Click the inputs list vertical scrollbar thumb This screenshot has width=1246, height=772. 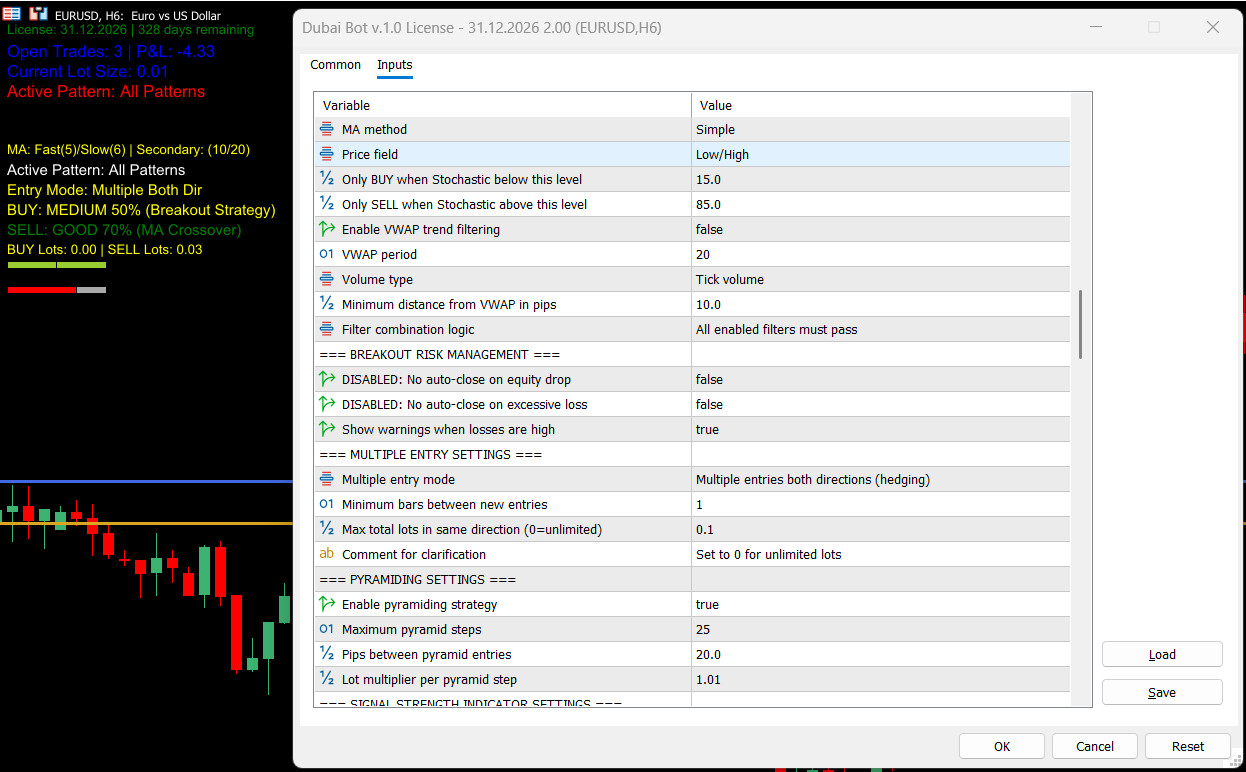1080,325
